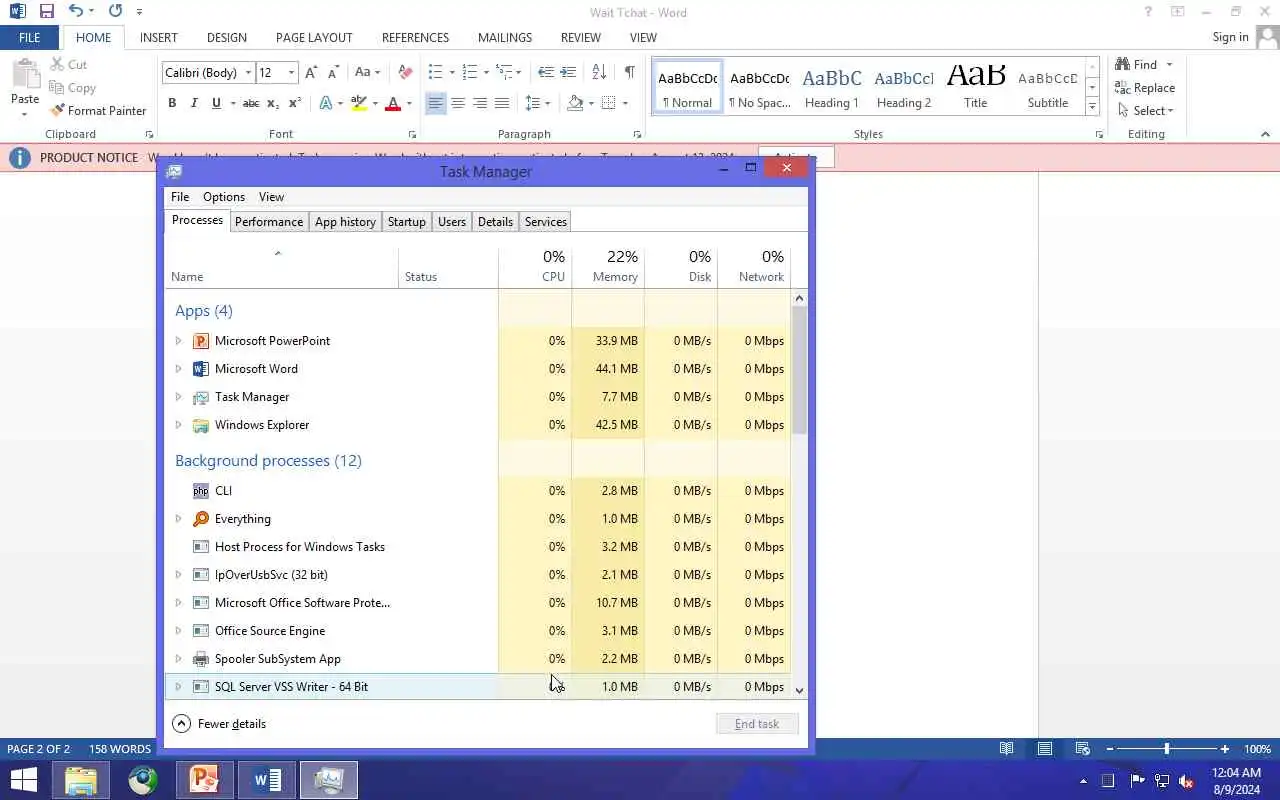1280x800 pixels.
Task: Open the Word FILE backstage button
Action: 29,37
